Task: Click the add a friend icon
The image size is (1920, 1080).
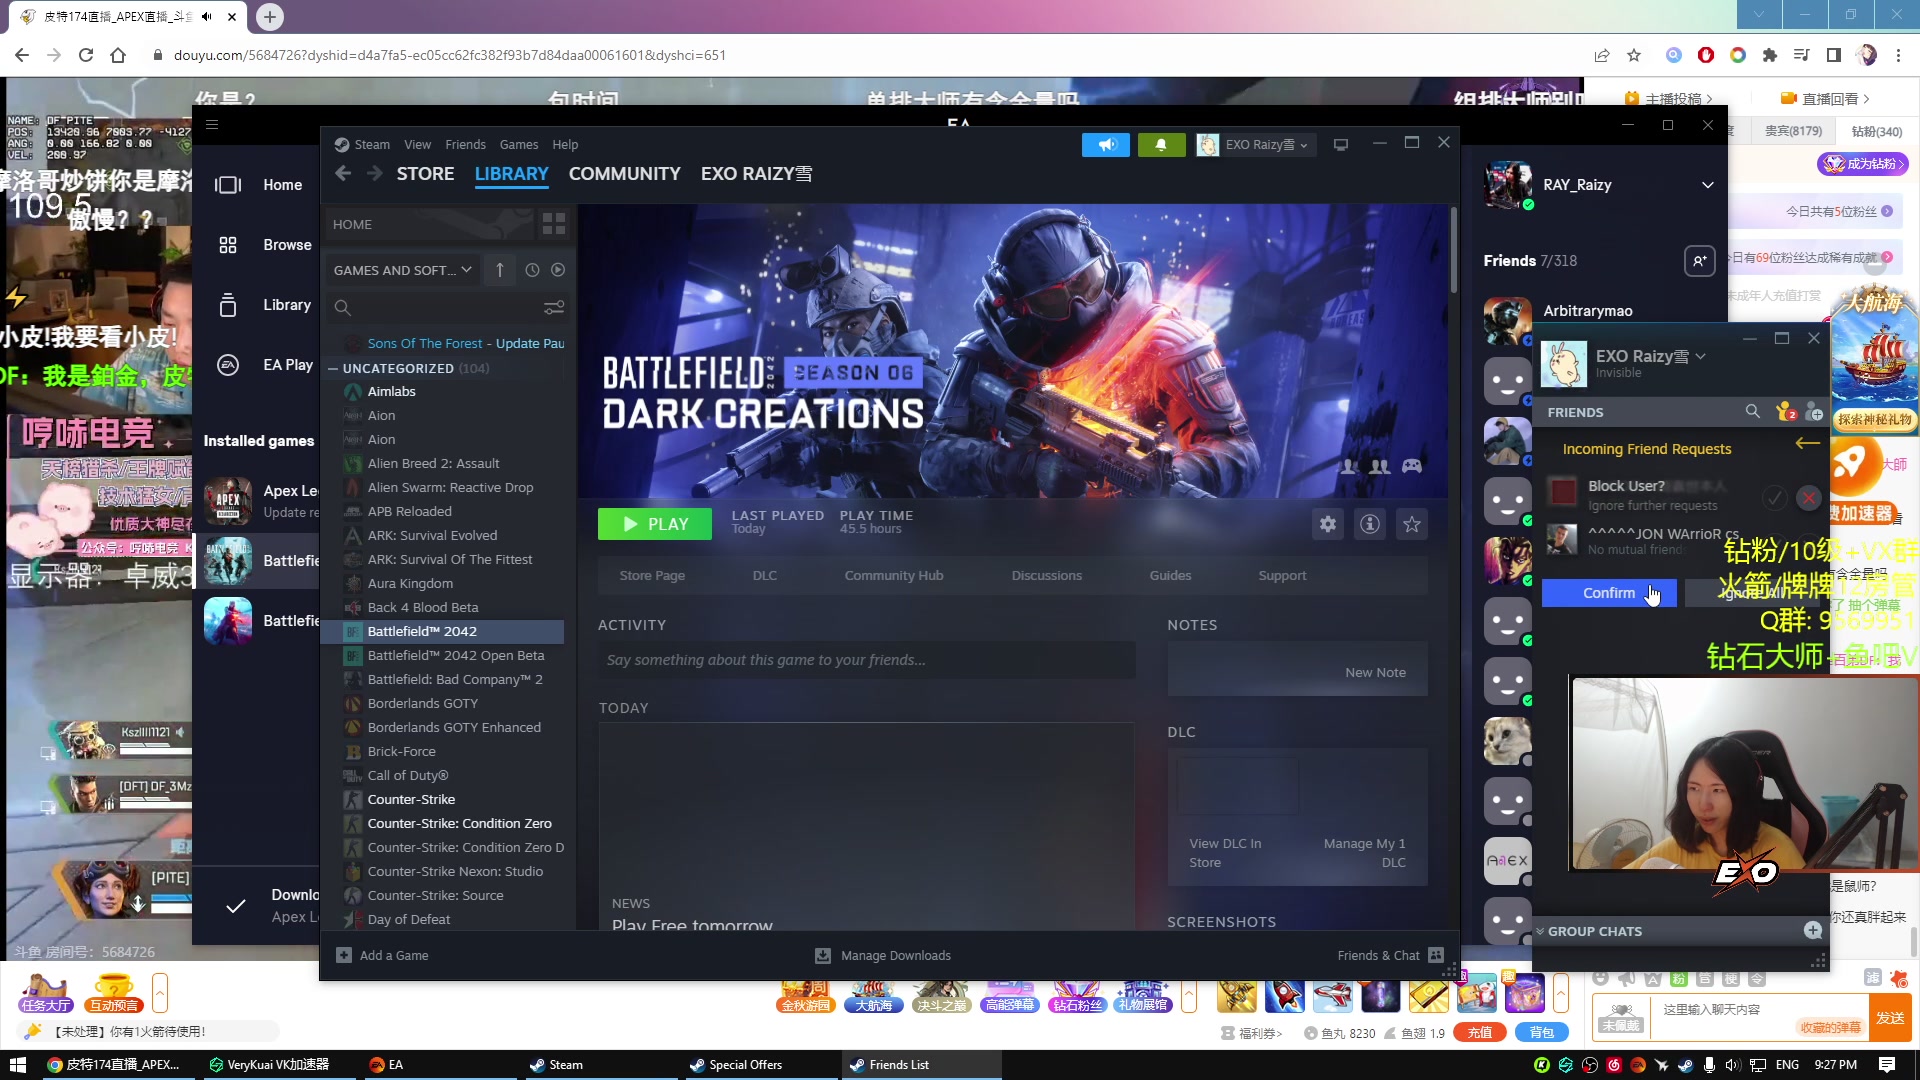Action: coord(1814,412)
